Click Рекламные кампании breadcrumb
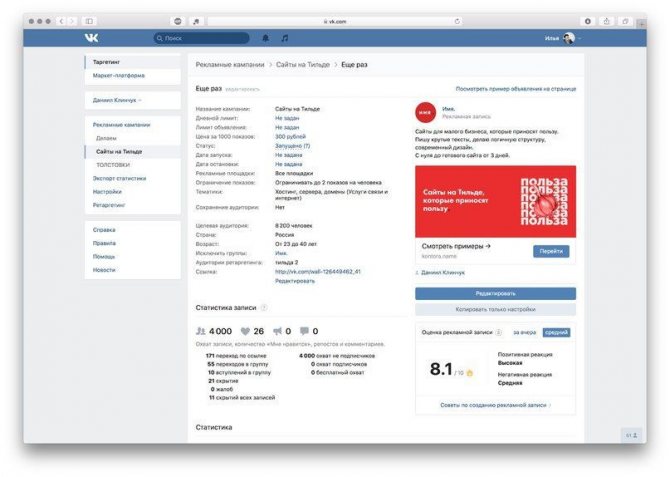 [x=230, y=65]
